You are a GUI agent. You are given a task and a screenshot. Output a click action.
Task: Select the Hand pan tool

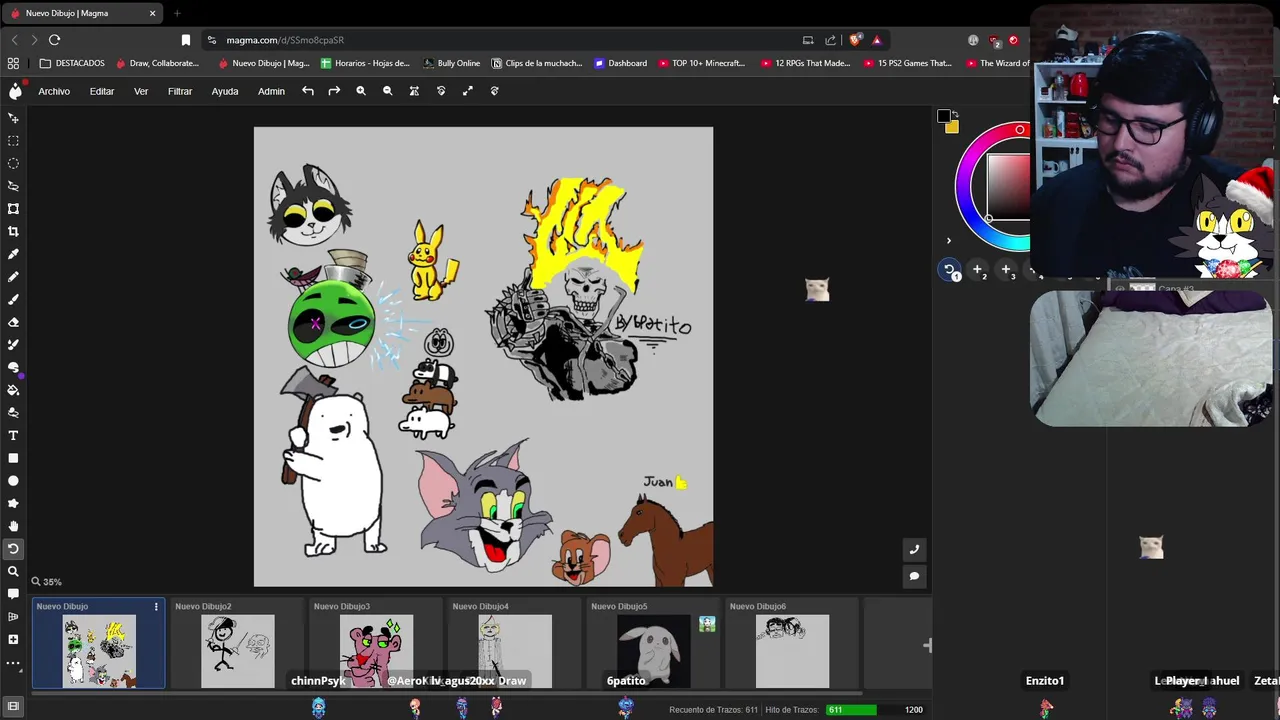click(13, 526)
